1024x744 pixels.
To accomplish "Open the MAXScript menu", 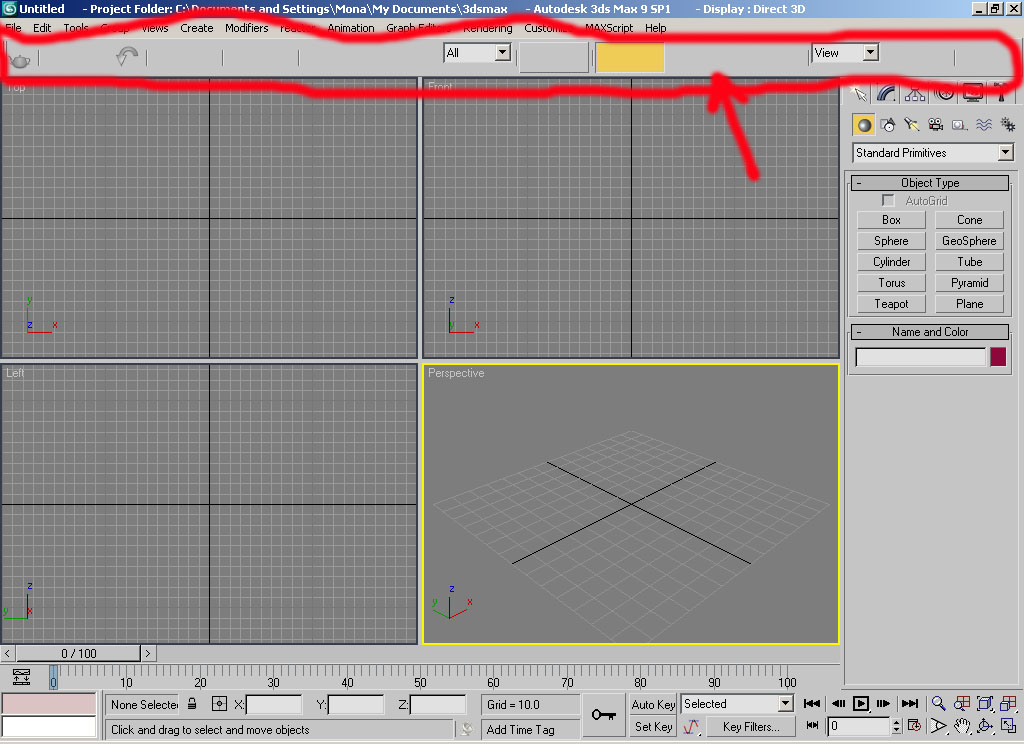I will pos(609,28).
